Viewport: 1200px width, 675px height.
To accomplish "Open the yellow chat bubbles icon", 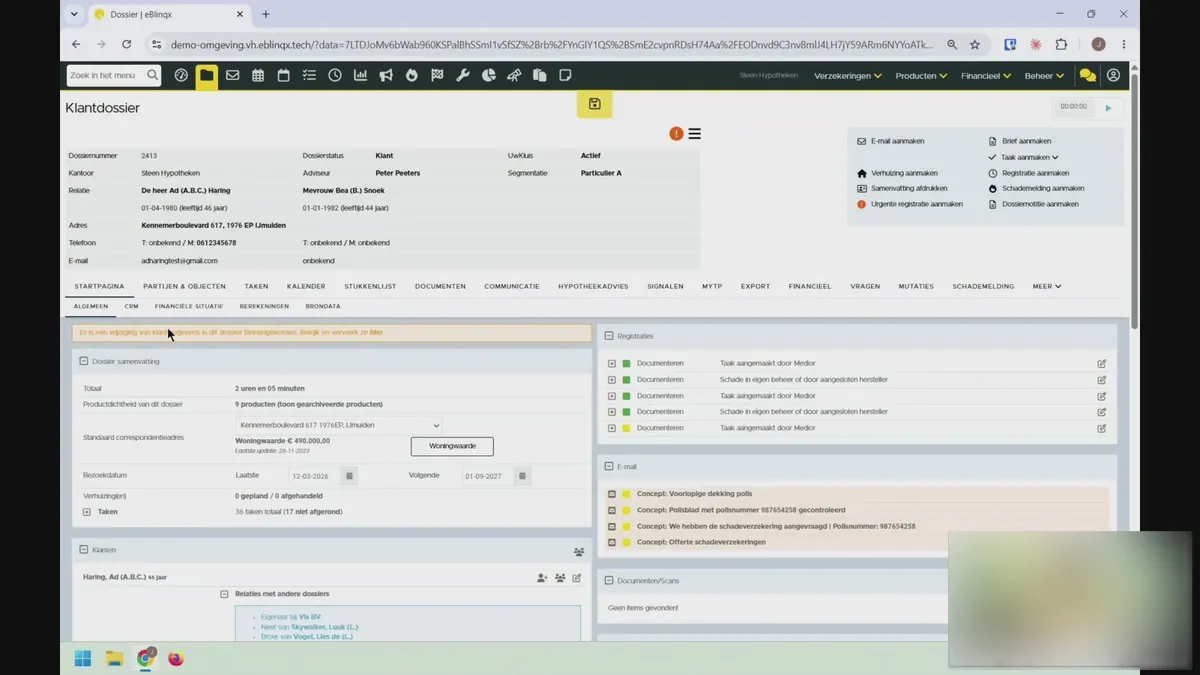I will tap(1087, 76).
